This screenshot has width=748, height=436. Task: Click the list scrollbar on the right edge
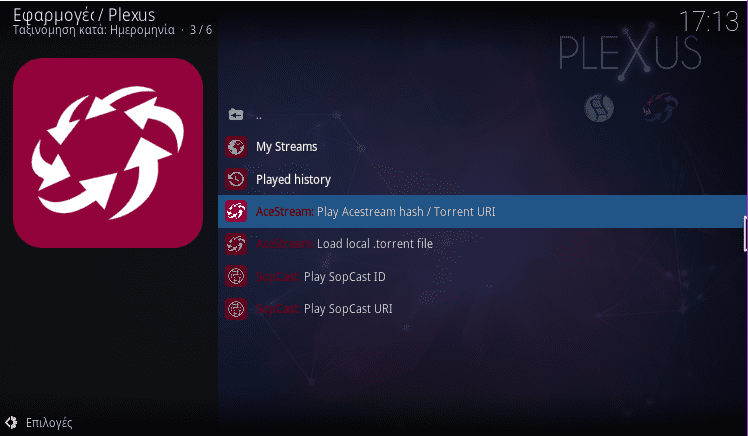745,233
